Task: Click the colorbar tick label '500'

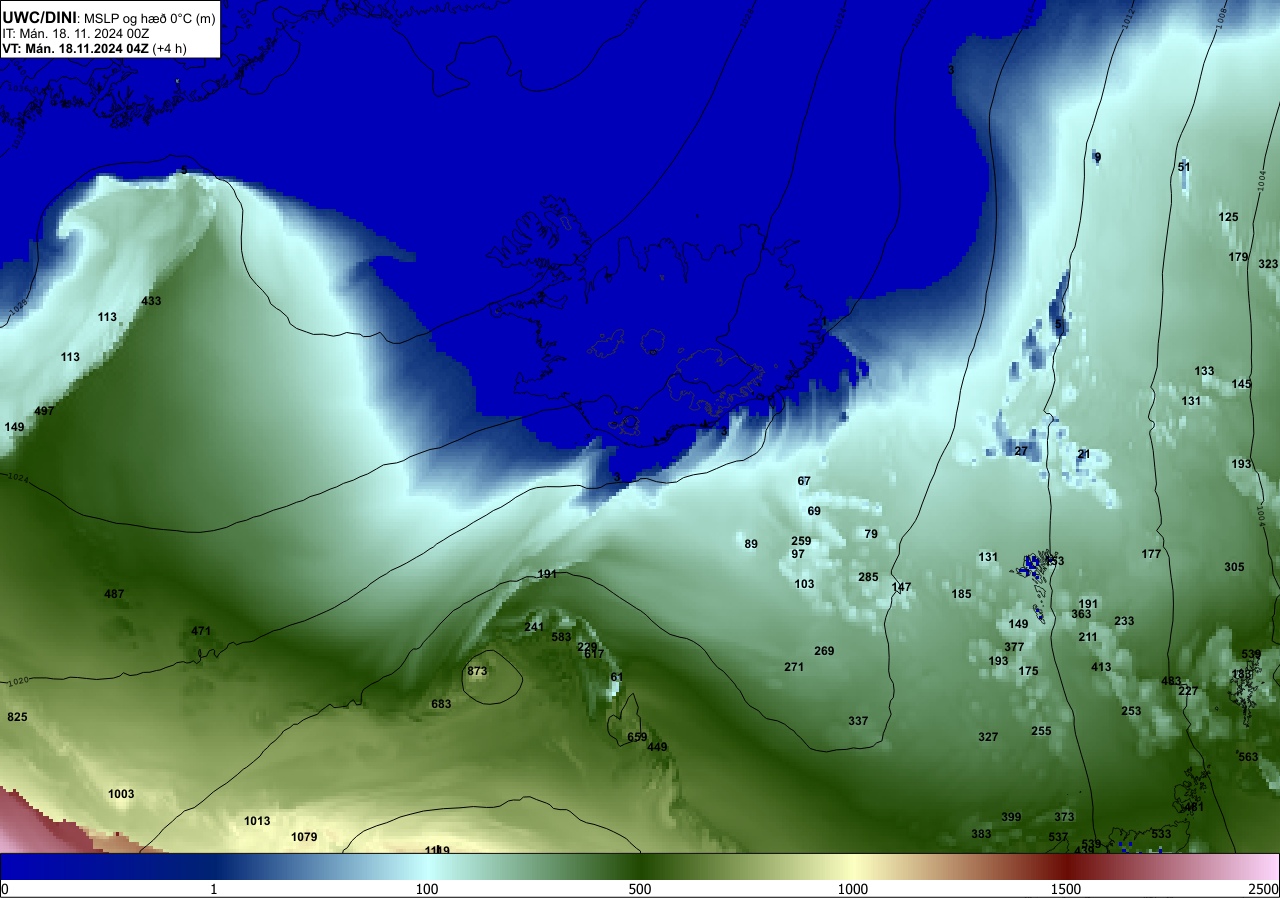Action: click(640, 889)
